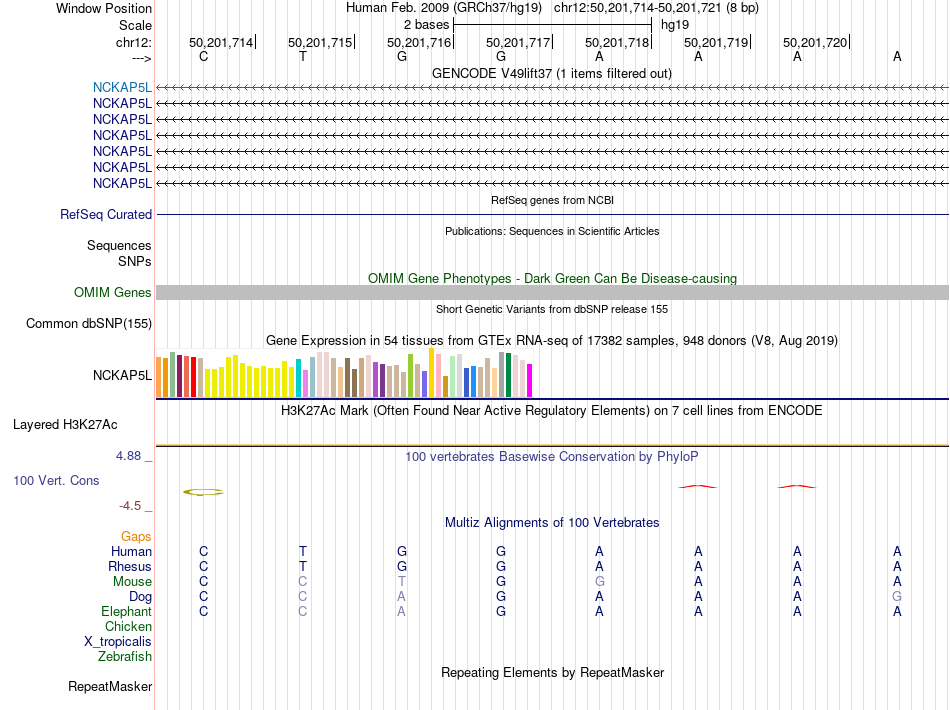Click the 2 bases scale bar
The image size is (950, 710).
[552, 24]
